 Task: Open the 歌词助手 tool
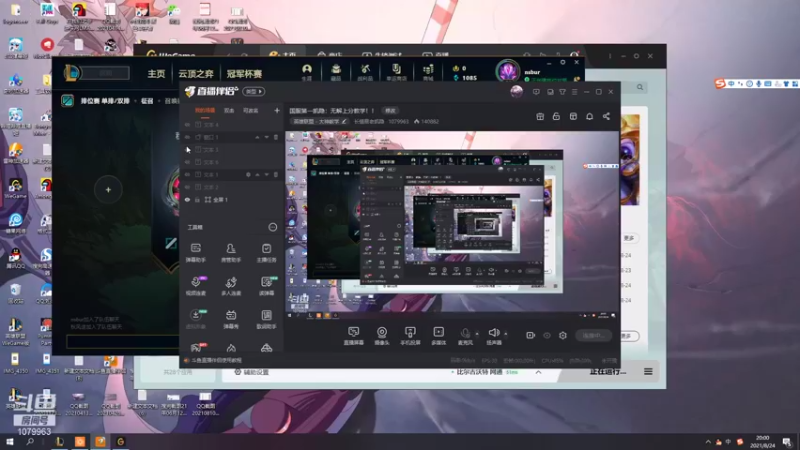tap(266, 319)
